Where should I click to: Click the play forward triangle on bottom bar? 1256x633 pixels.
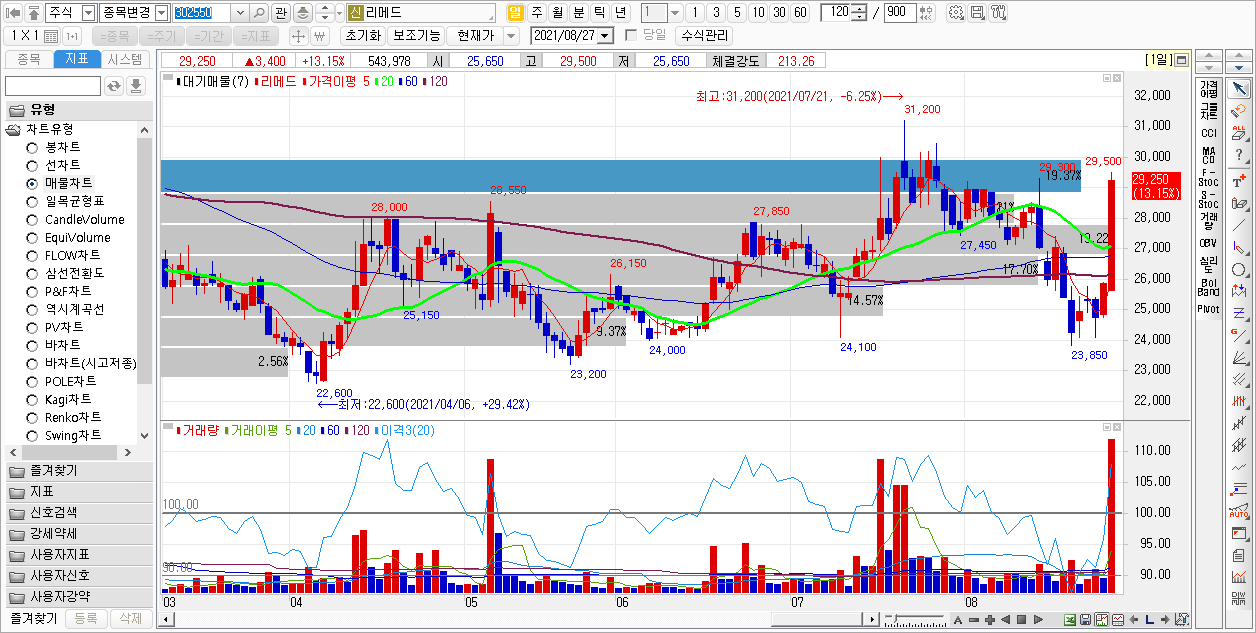[x=1036, y=620]
